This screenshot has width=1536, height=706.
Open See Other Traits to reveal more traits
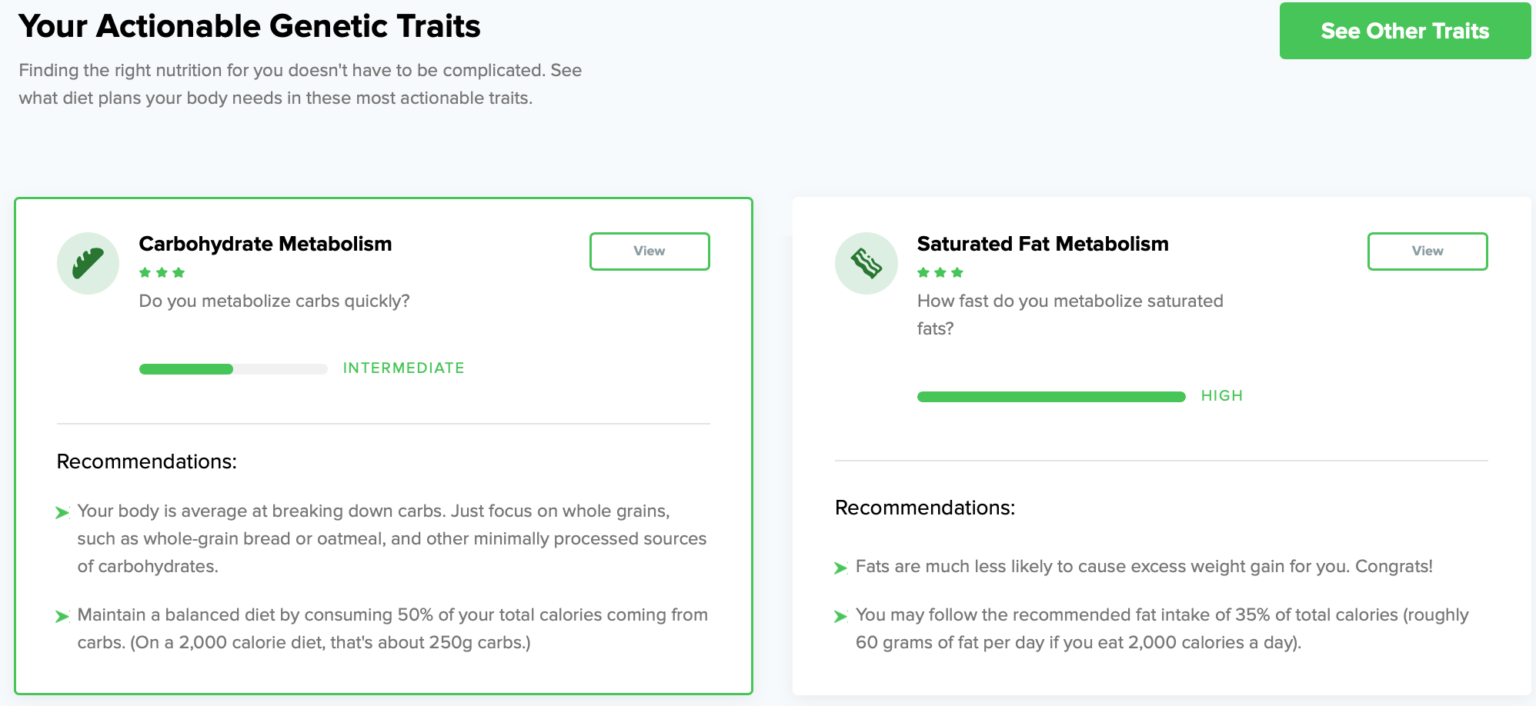pos(1404,31)
